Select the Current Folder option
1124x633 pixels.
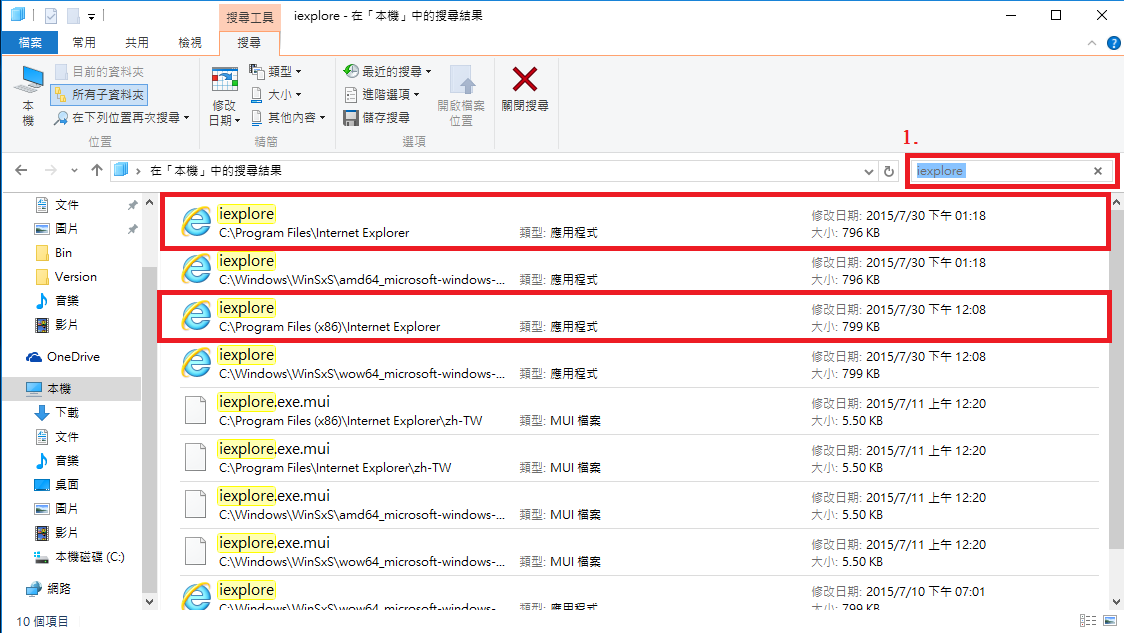(x=100, y=72)
